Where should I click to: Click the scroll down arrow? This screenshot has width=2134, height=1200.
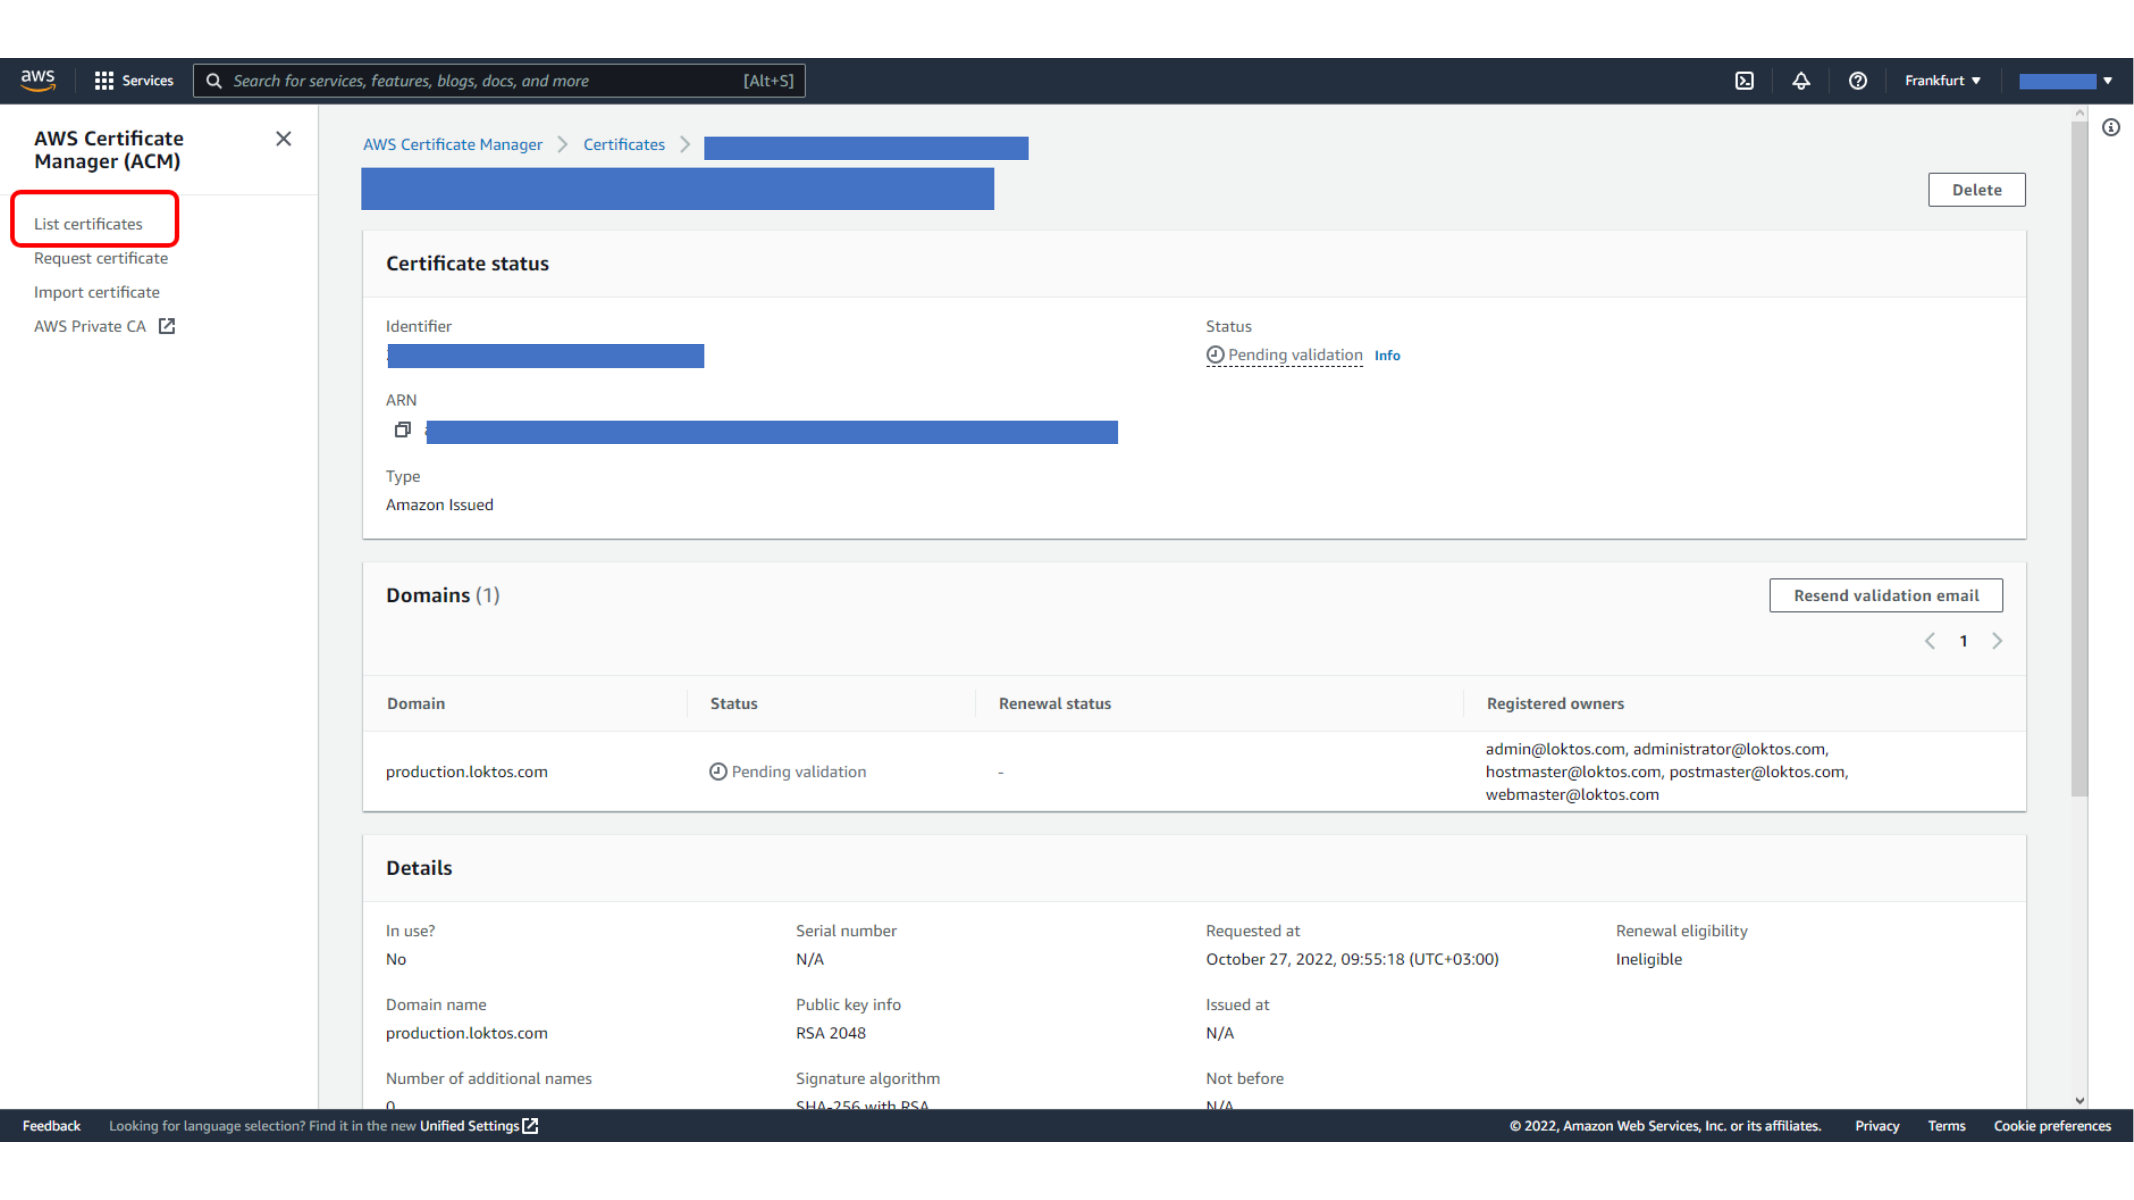(2080, 1100)
